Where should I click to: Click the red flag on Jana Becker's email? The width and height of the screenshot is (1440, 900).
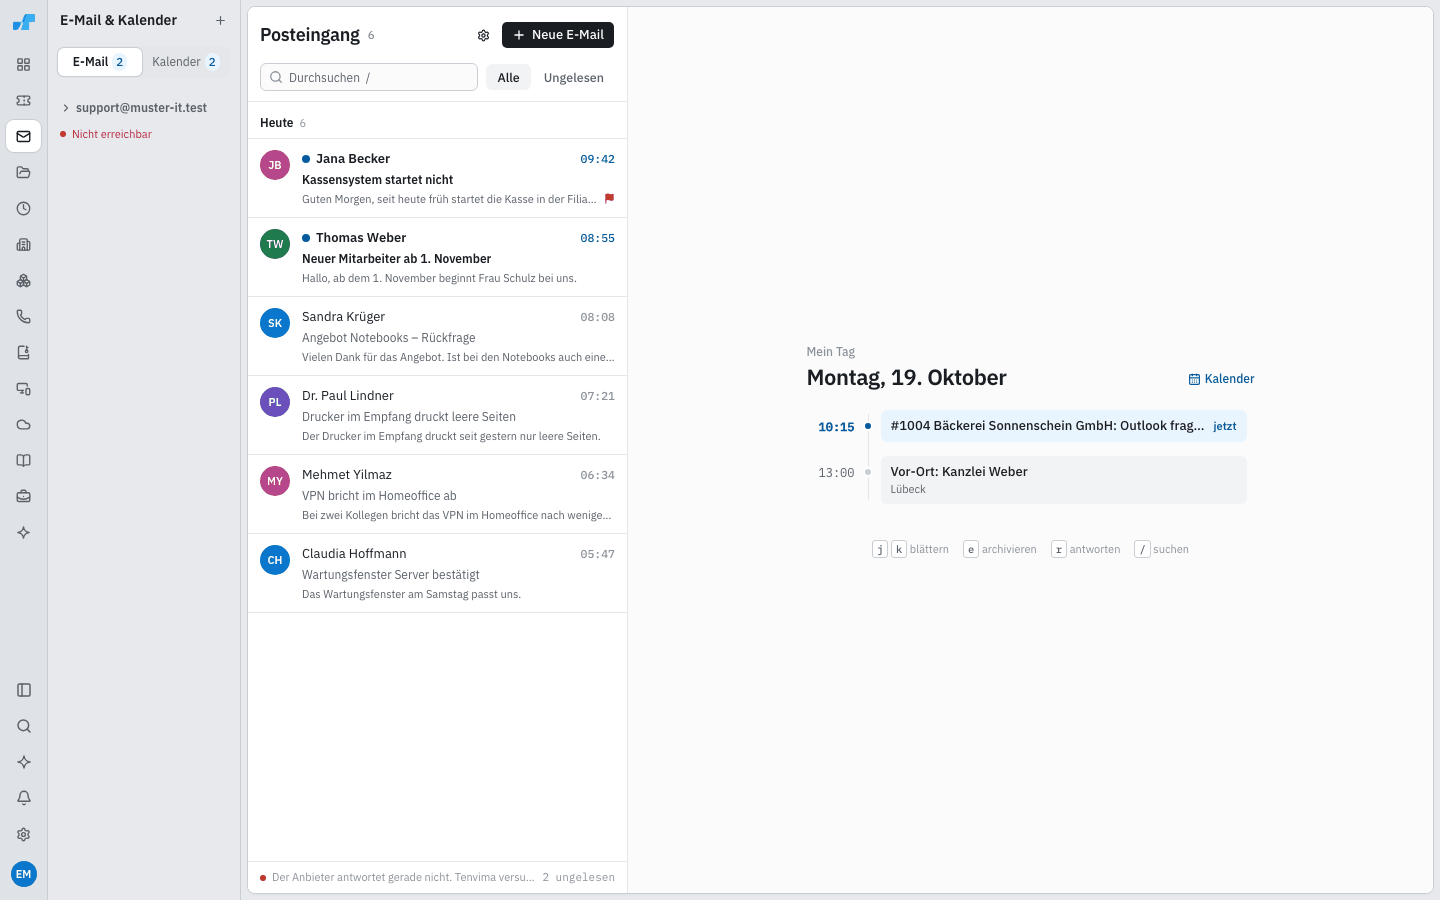pyautogui.click(x=609, y=199)
